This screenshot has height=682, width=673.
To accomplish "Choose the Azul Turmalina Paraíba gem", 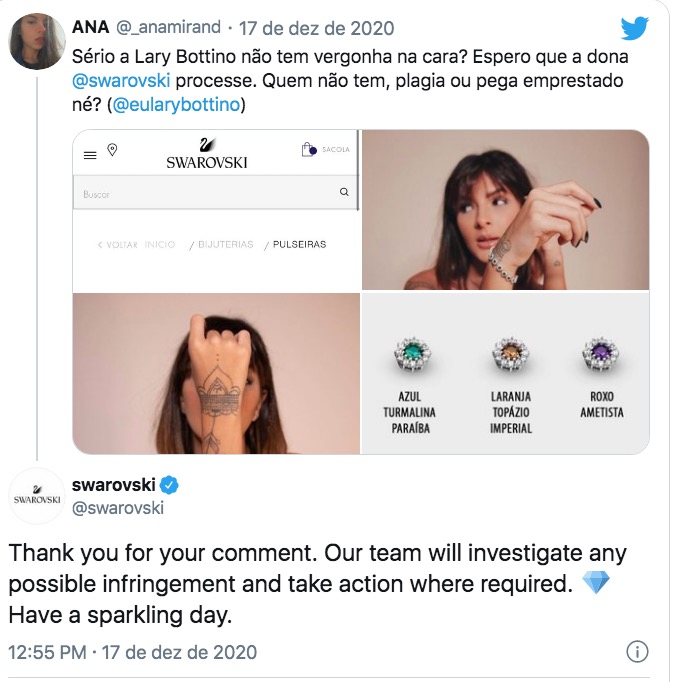I will click(409, 356).
